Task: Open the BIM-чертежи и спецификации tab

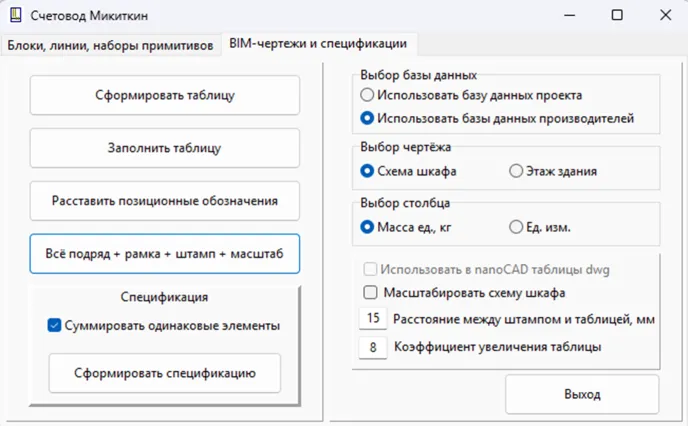Action: [317, 43]
